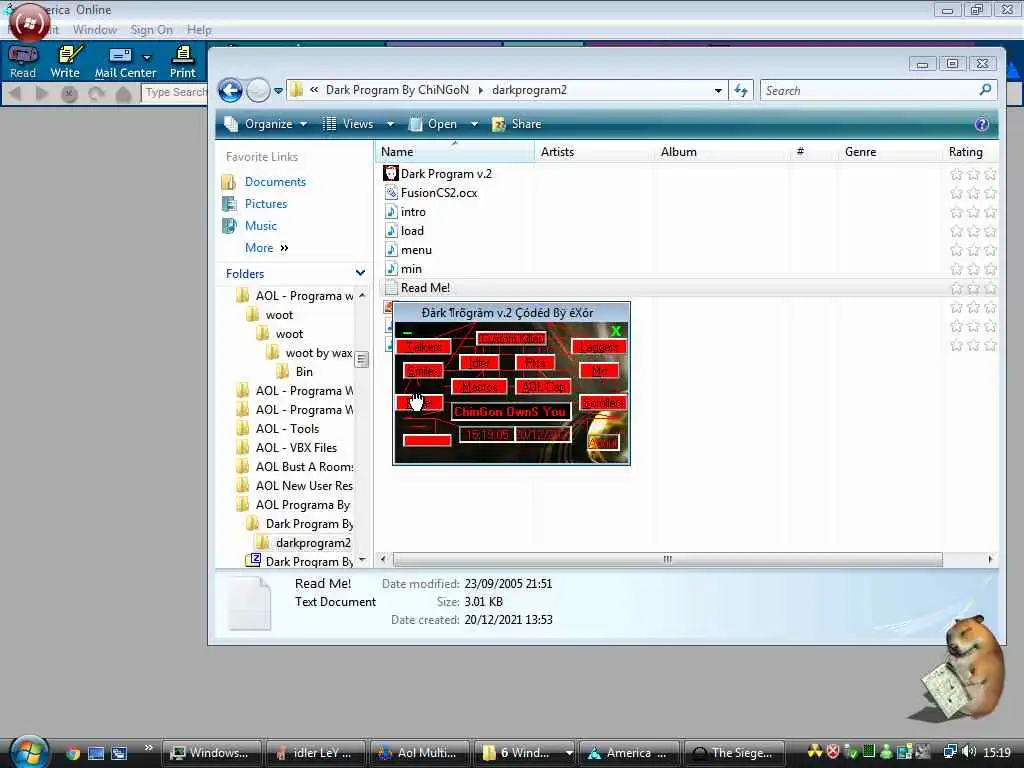Sort by Artists column header
1024x768 pixels.
[594, 152]
